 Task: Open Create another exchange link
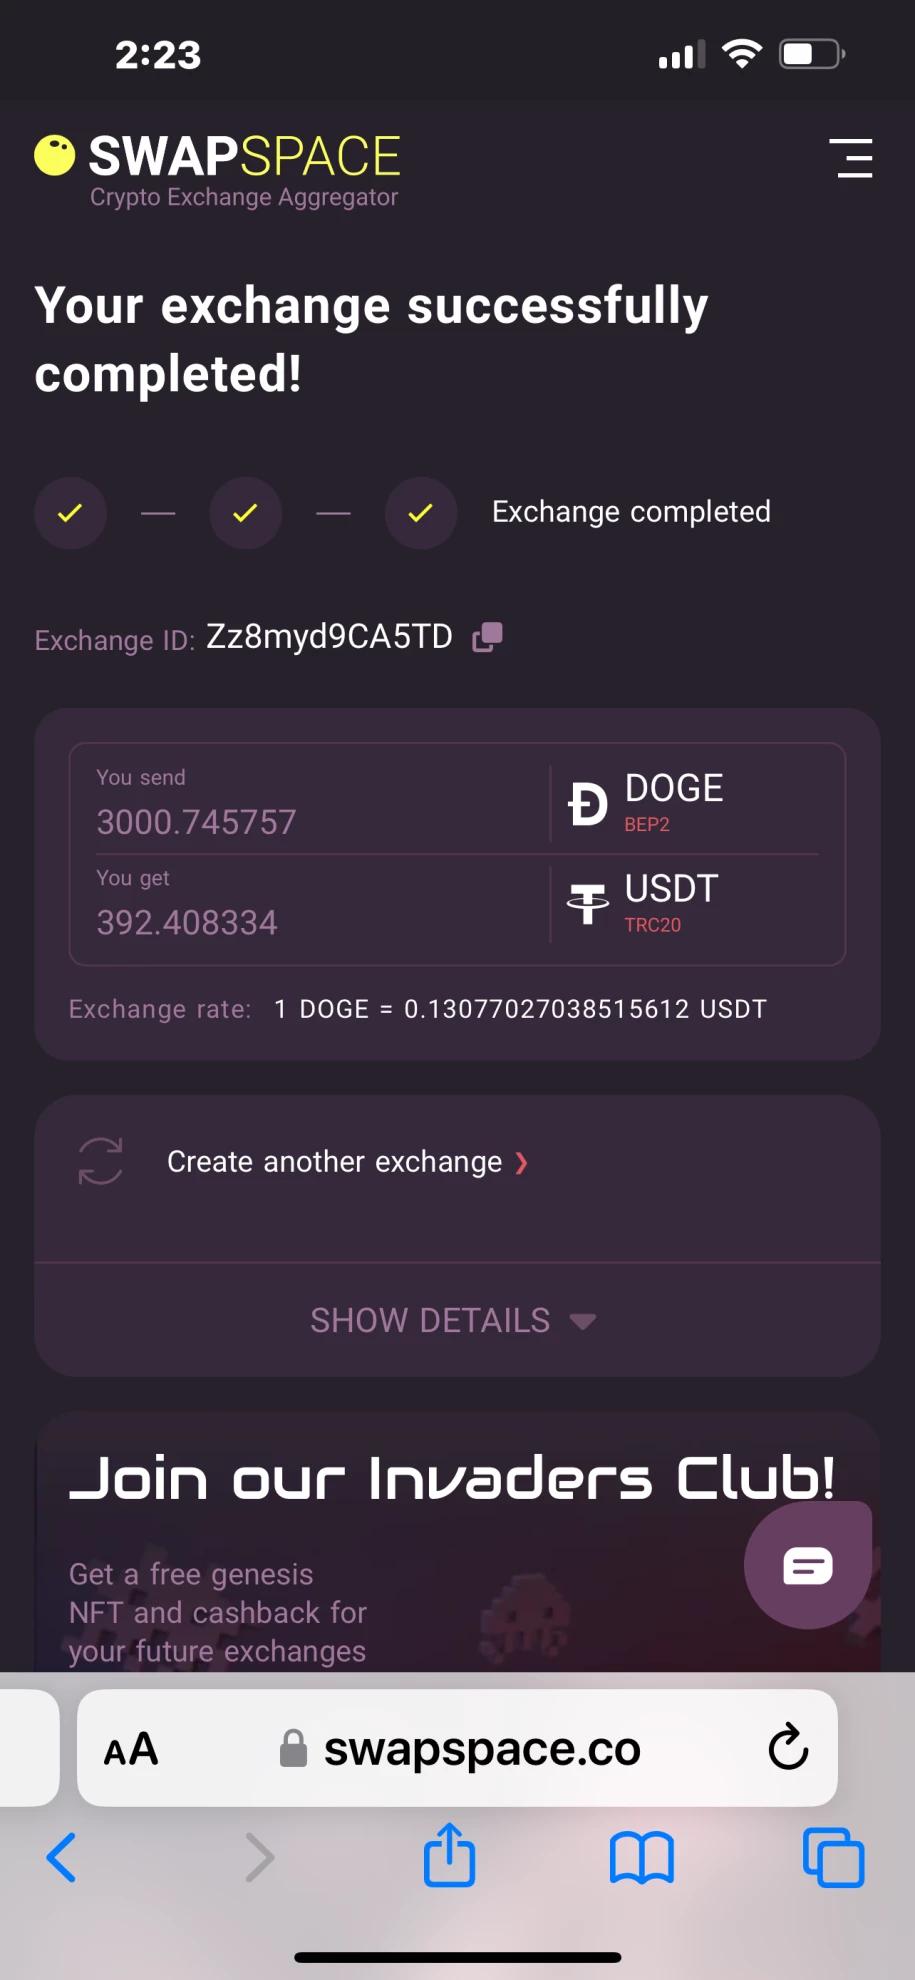click(x=334, y=1162)
